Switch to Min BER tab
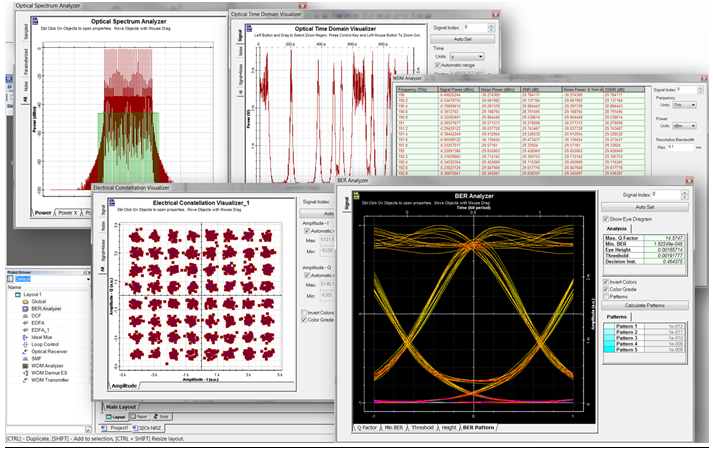This screenshot has height=452, width=713. (x=393, y=428)
